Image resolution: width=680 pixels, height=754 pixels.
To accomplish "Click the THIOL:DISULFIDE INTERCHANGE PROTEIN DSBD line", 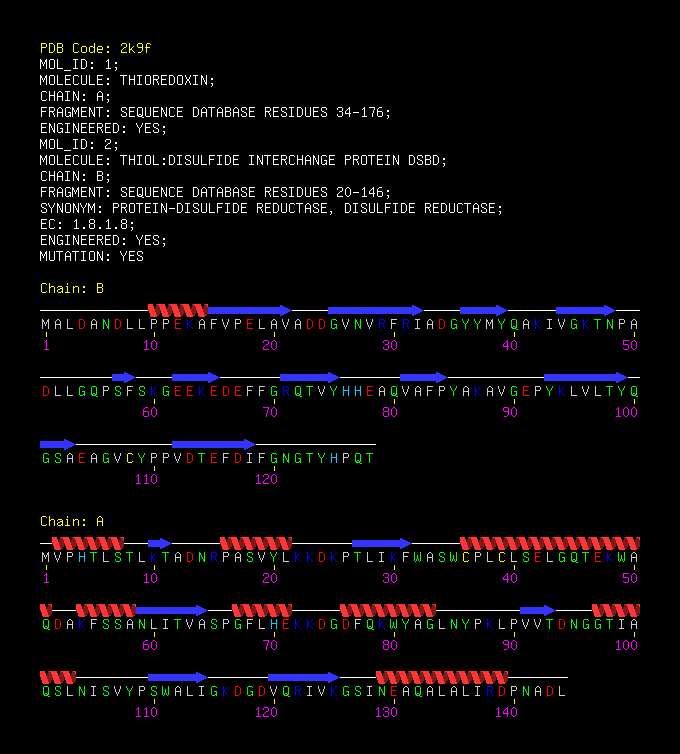I will click(x=243, y=160).
